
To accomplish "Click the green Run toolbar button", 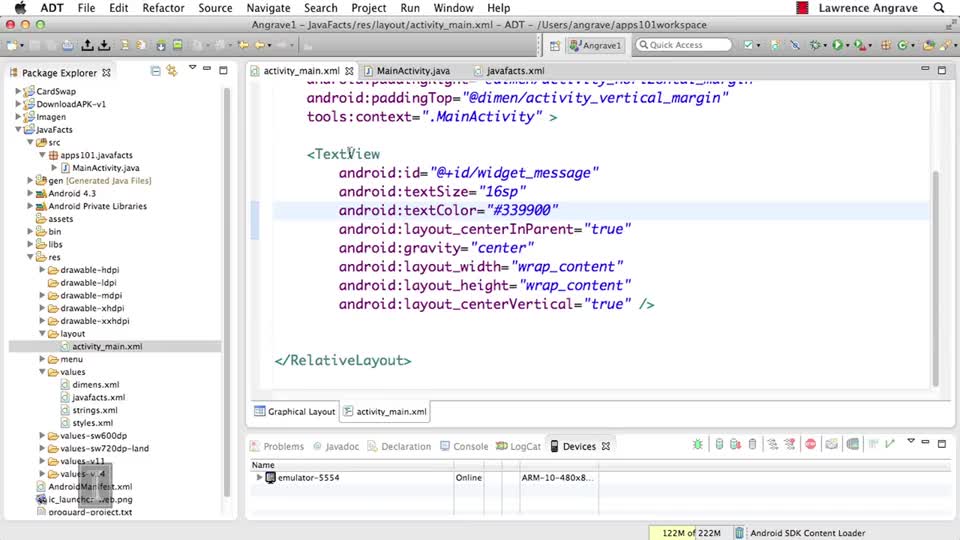I will (837, 45).
